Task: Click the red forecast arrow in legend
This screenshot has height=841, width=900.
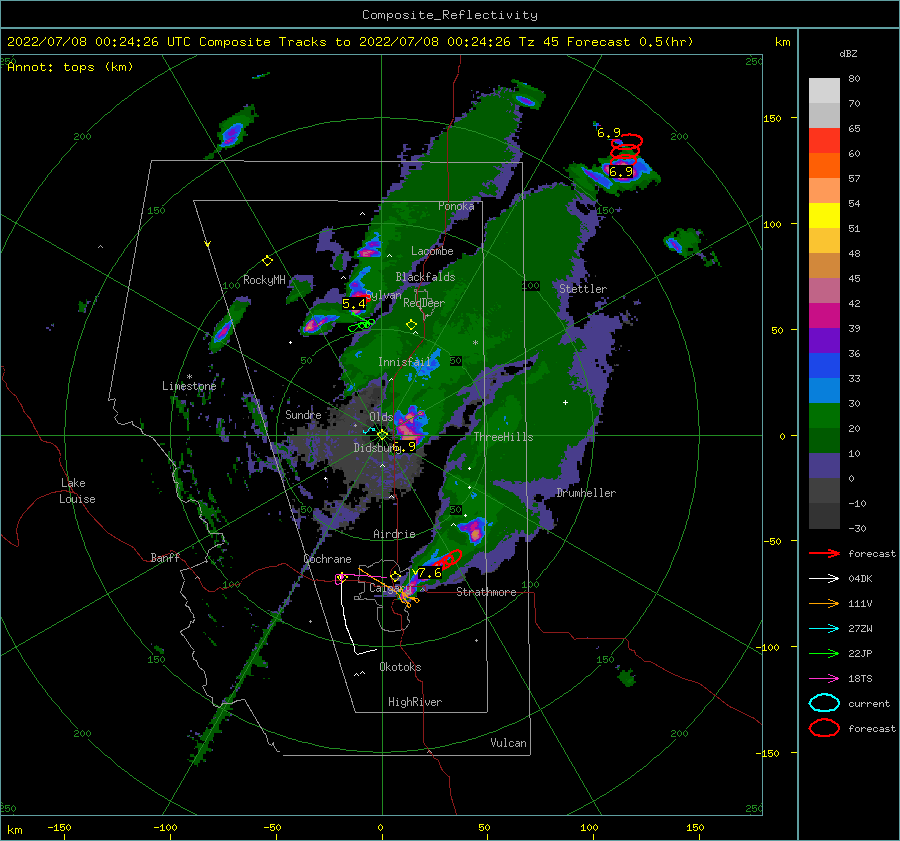Action: tap(824, 553)
